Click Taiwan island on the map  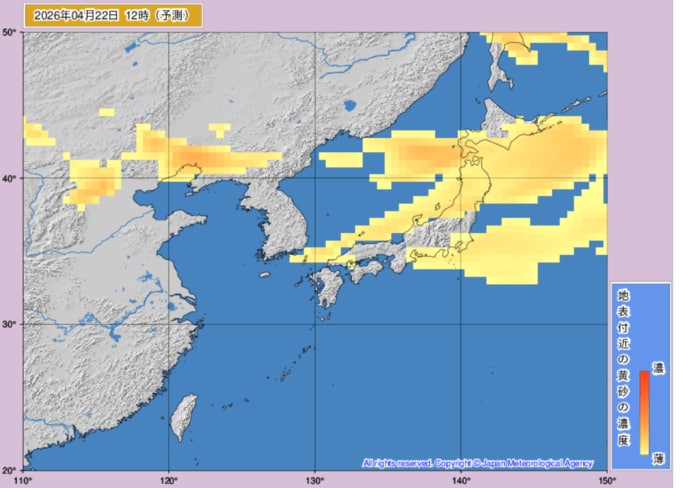tap(182, 417)
